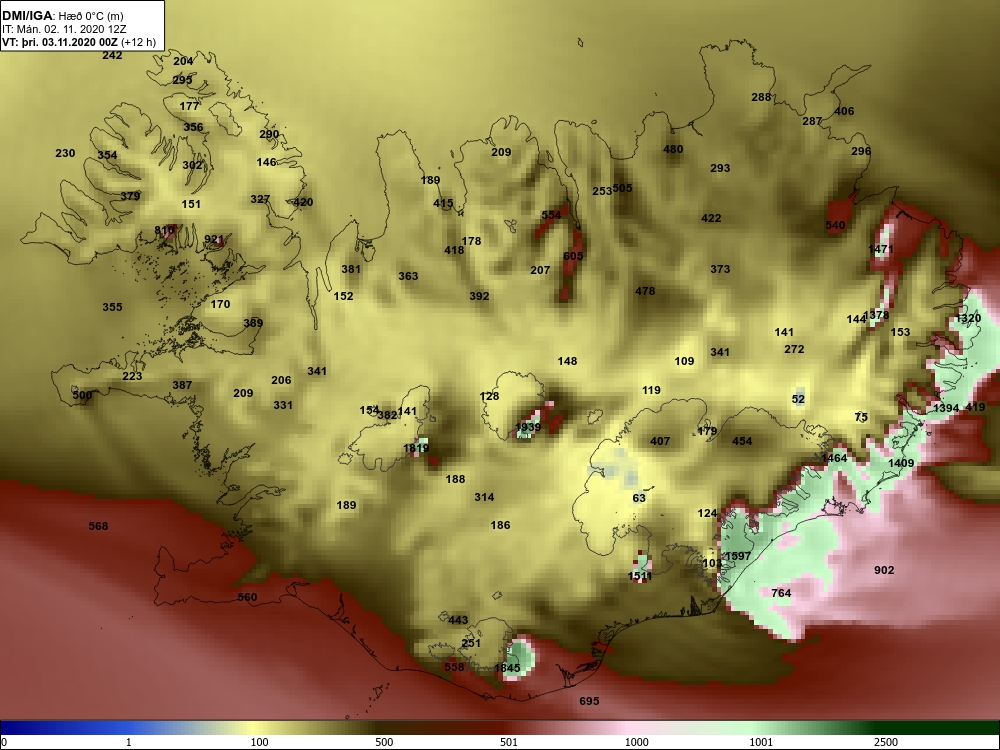Click the 314 map value

tap(484, 497)
